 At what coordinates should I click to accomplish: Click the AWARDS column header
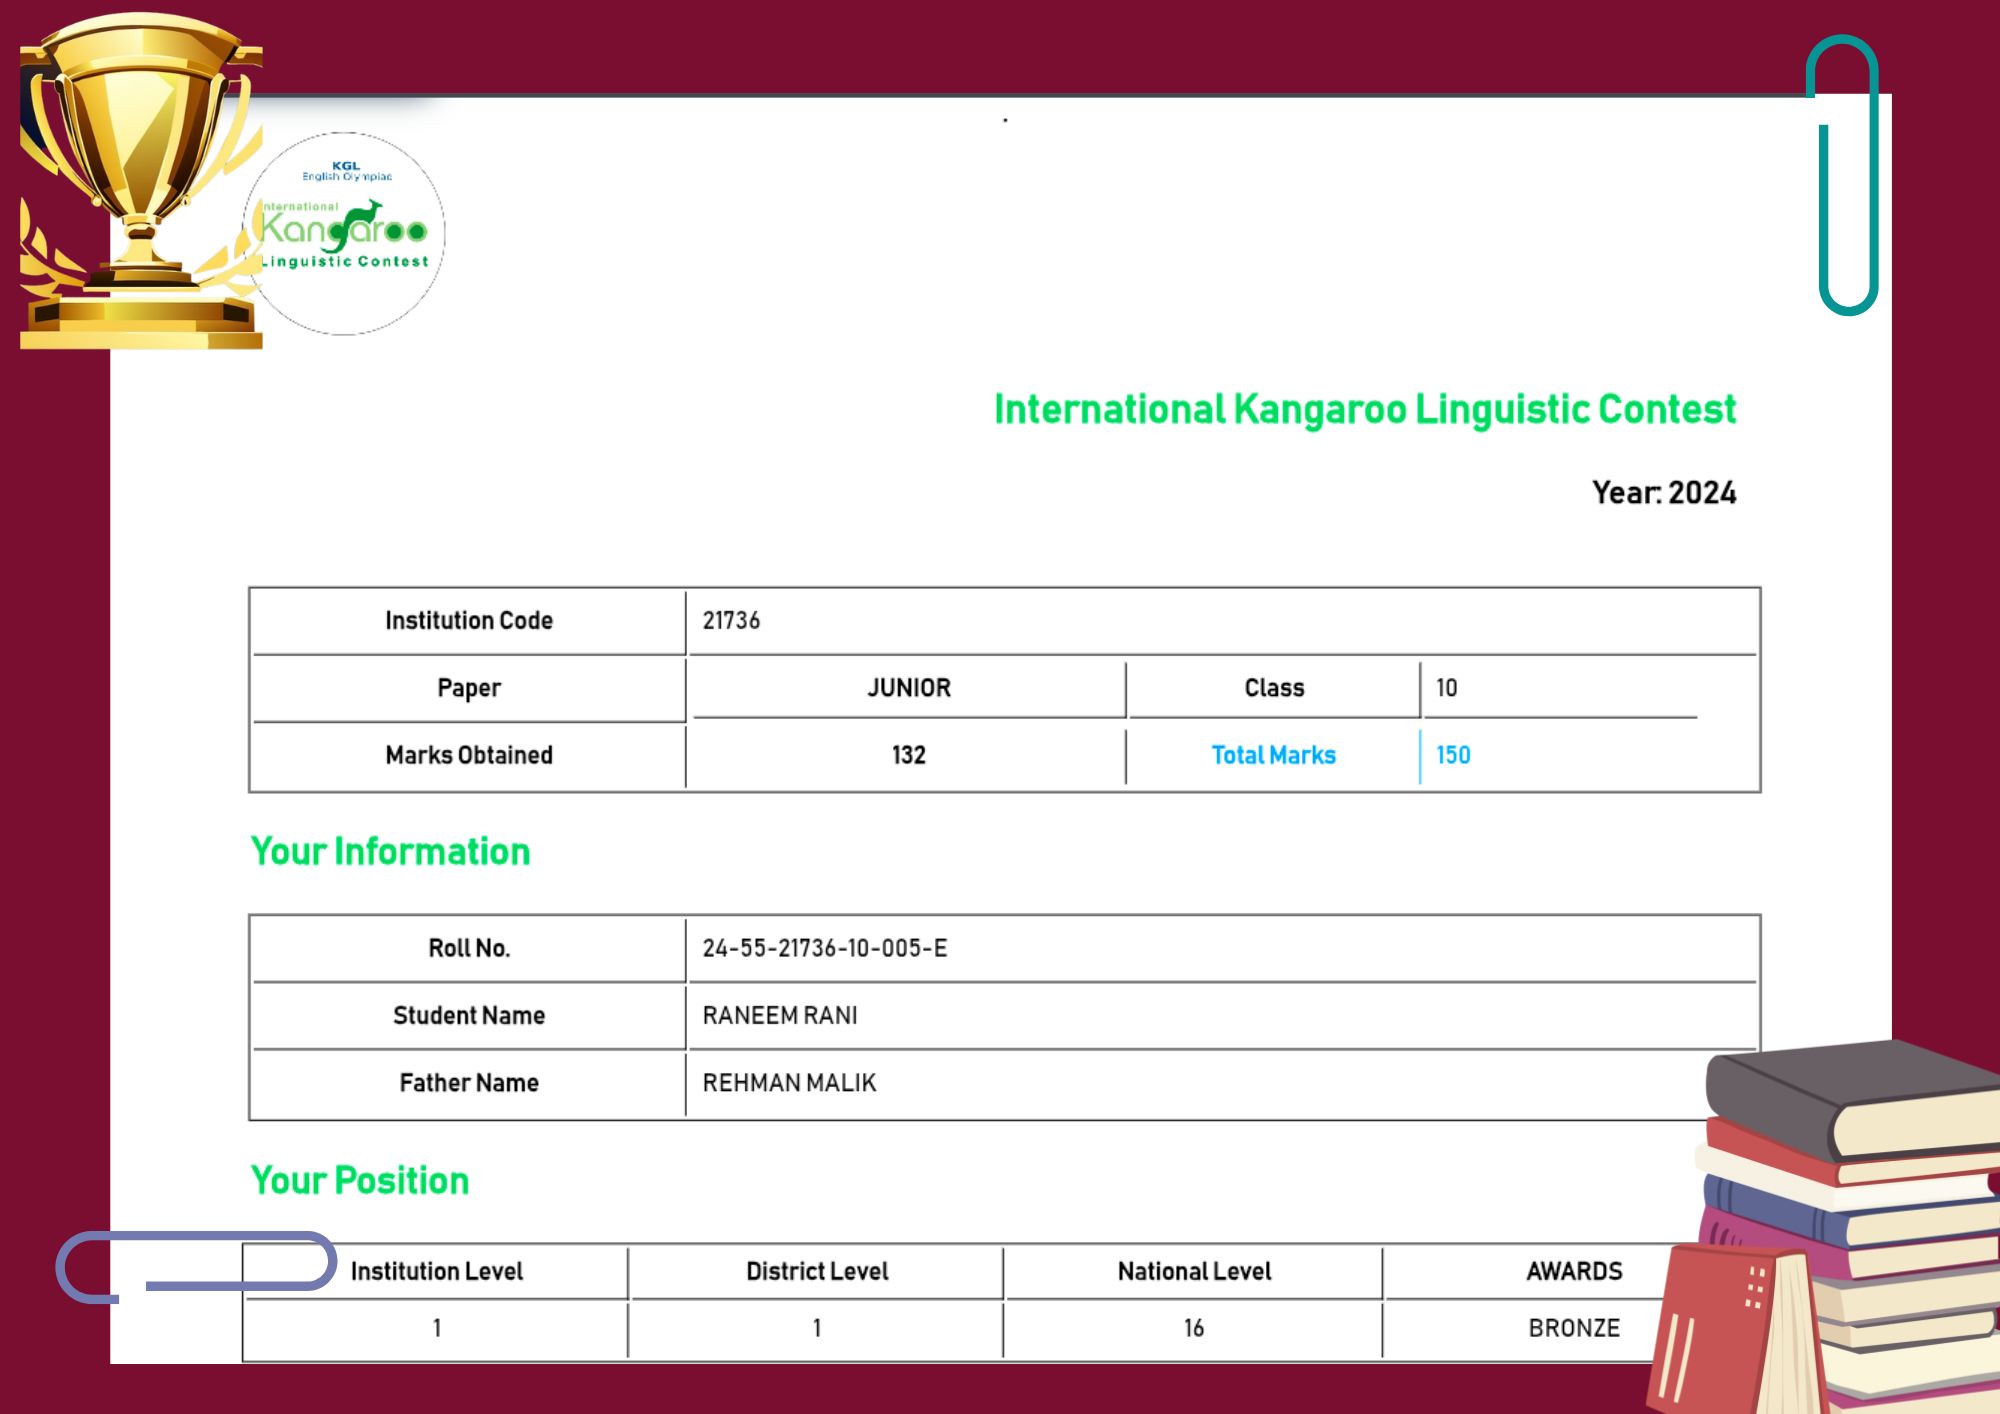[x=1574, y=1271]
